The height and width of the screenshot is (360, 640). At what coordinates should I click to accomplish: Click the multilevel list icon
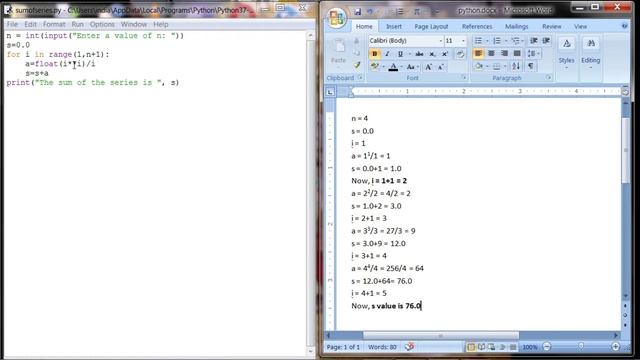coord(516,40)
